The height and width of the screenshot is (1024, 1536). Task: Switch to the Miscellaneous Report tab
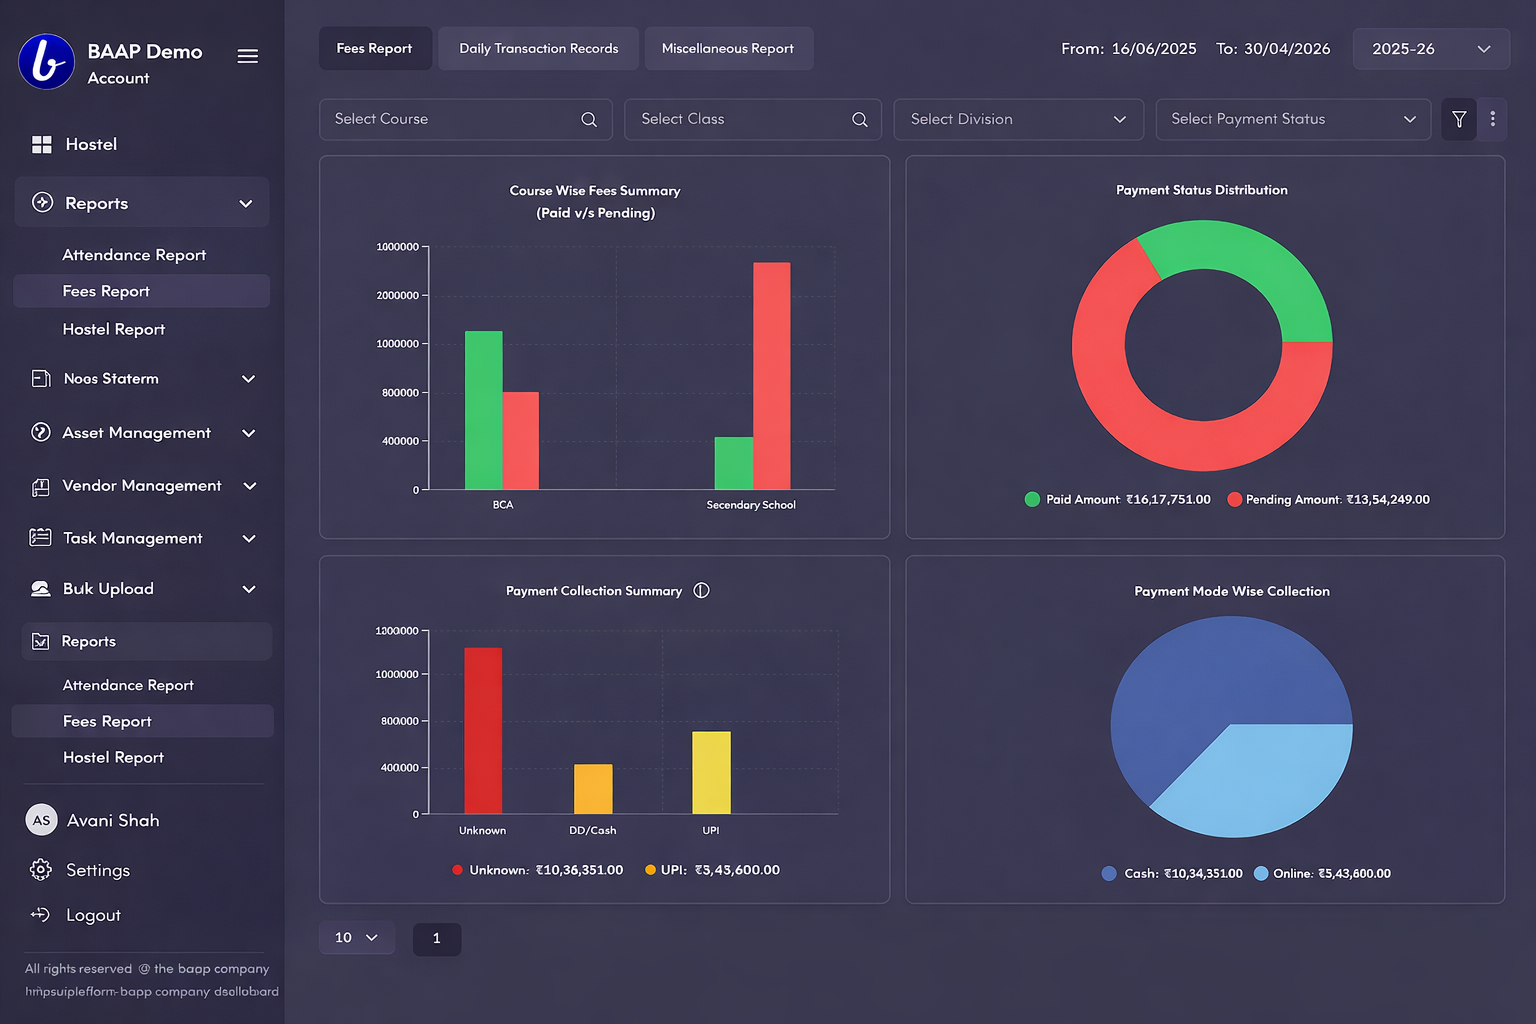pos(727,49)
